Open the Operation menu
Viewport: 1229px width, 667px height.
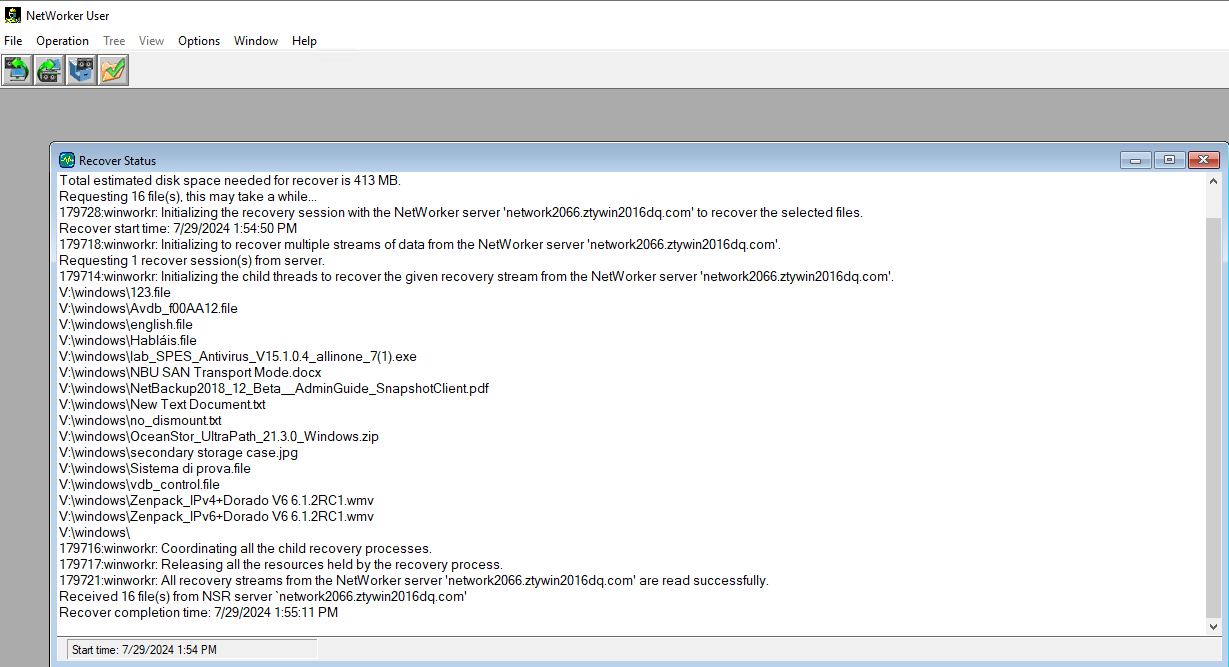pos(63,41)
